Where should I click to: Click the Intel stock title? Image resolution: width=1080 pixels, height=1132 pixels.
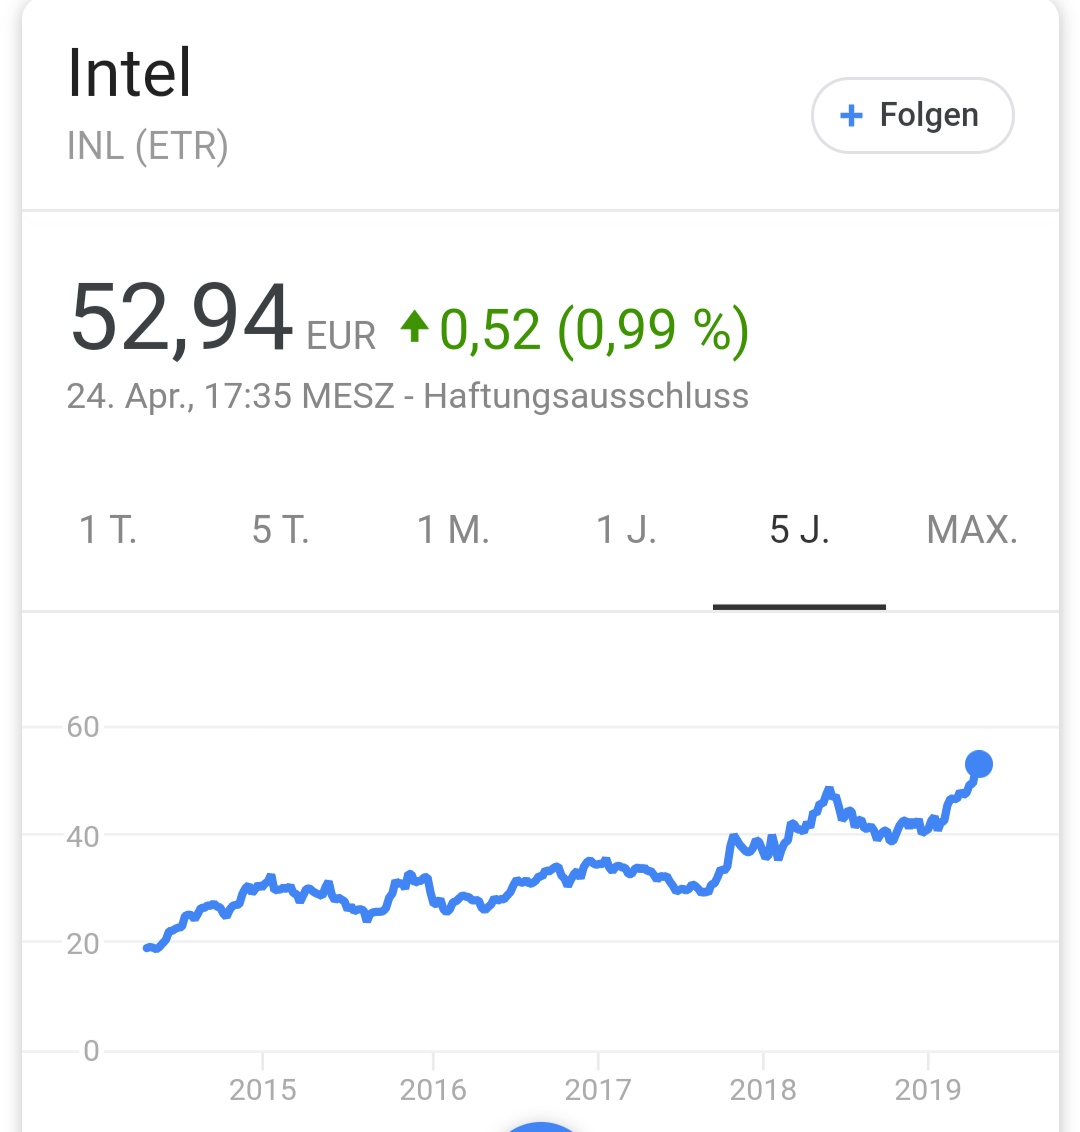[x=129, y=74]
